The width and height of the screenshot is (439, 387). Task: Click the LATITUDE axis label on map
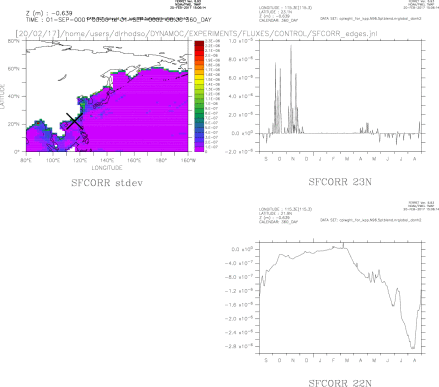pyautogui.click(x=3, y=96)
